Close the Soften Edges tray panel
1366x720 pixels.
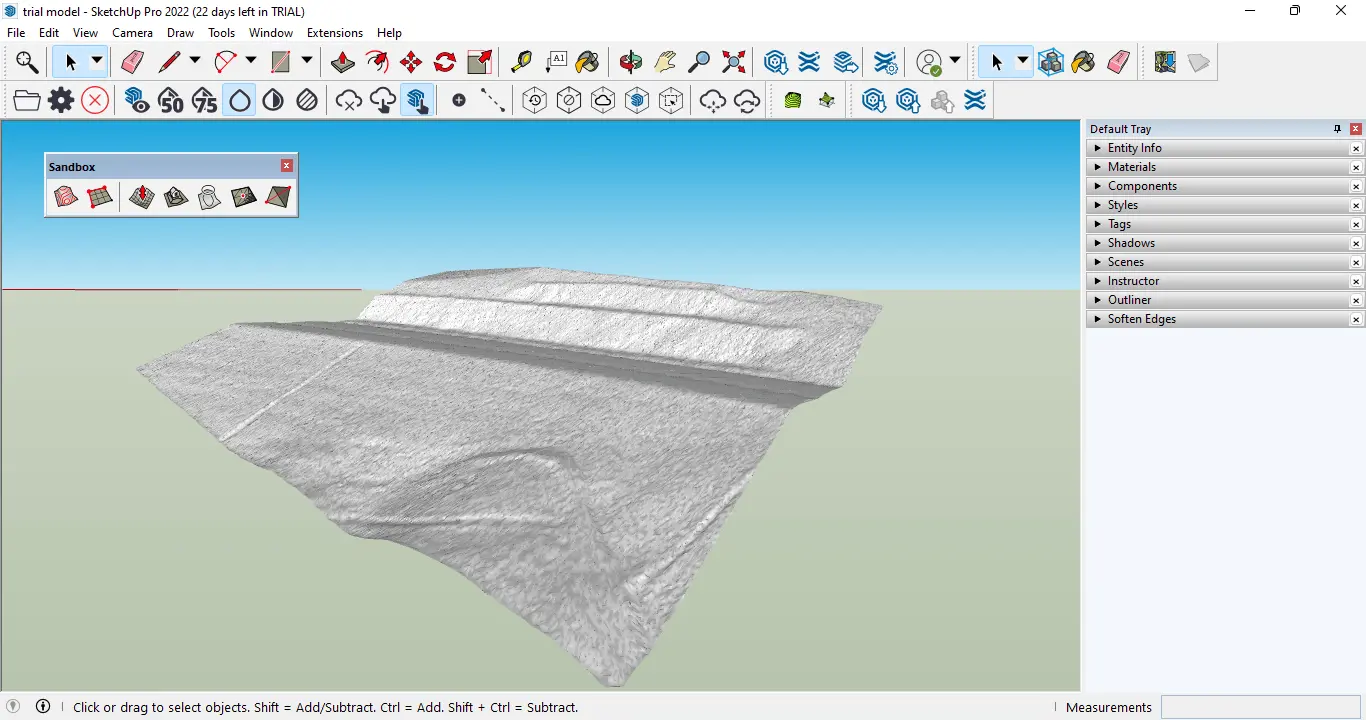(1356, 320)
